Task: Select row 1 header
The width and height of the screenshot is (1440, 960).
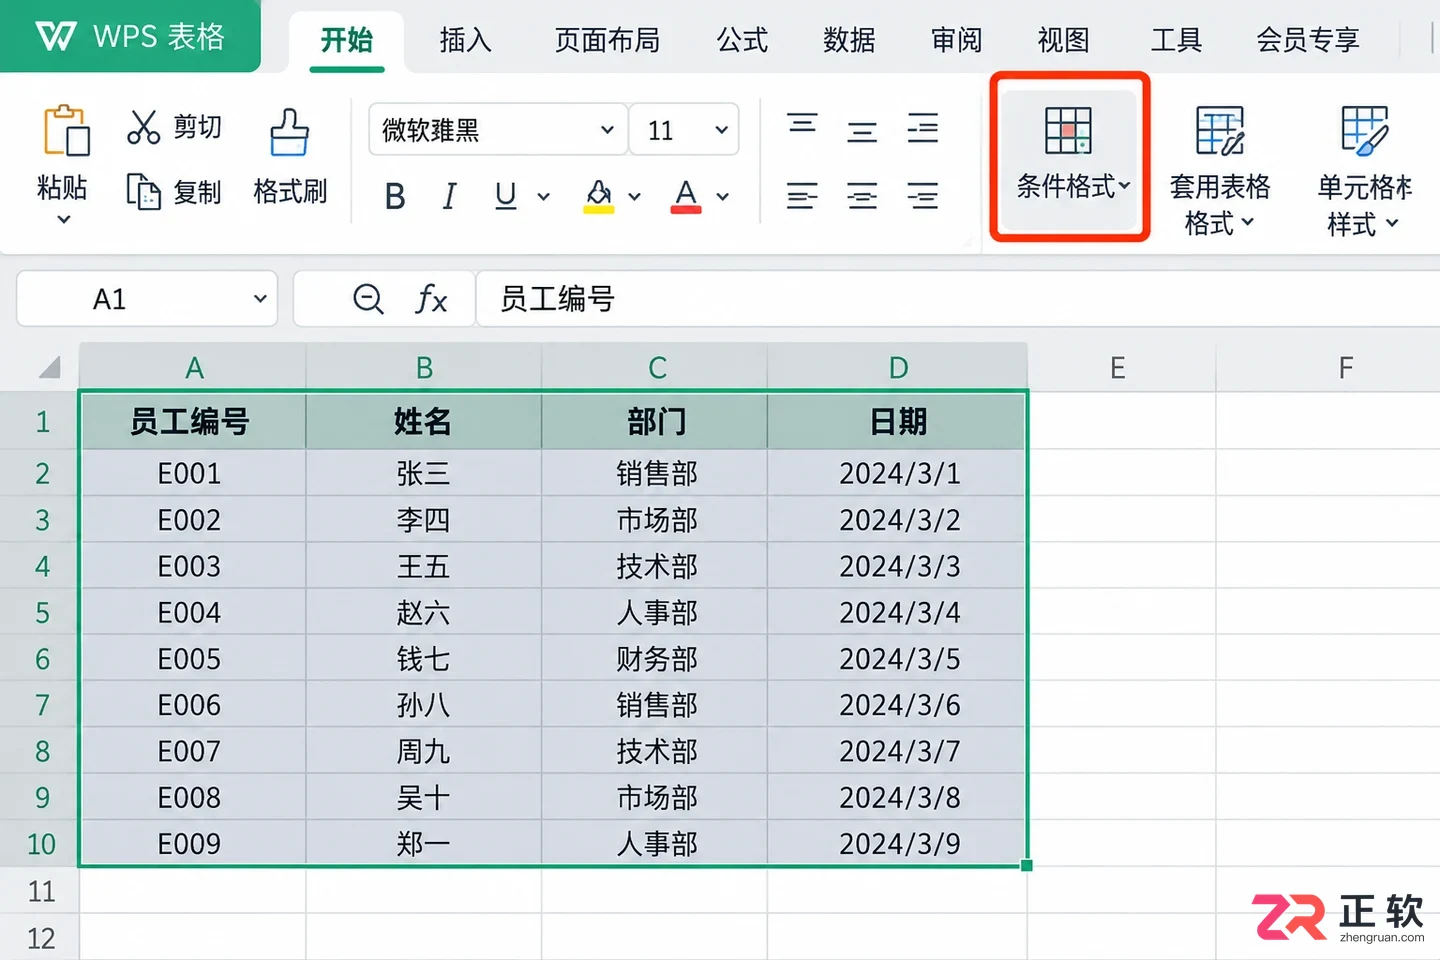Action: click(x=41, y=421)
